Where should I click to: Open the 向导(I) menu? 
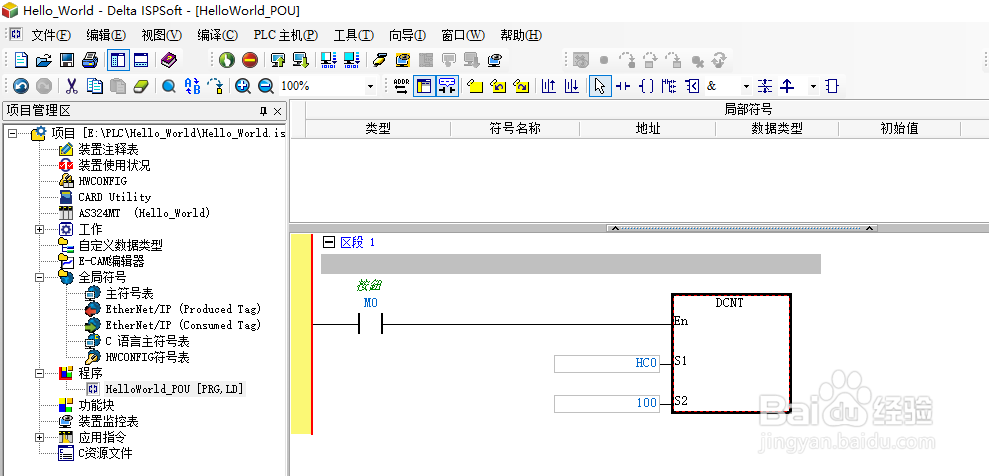(407, 35)
